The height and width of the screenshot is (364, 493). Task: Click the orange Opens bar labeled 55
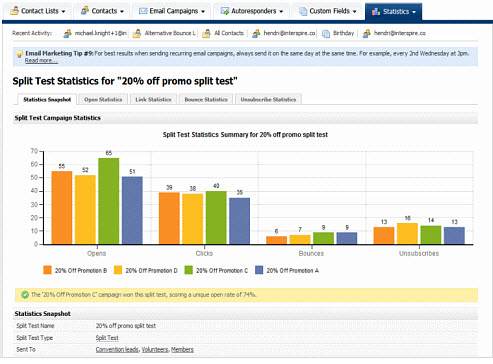(x=62, y=208)
